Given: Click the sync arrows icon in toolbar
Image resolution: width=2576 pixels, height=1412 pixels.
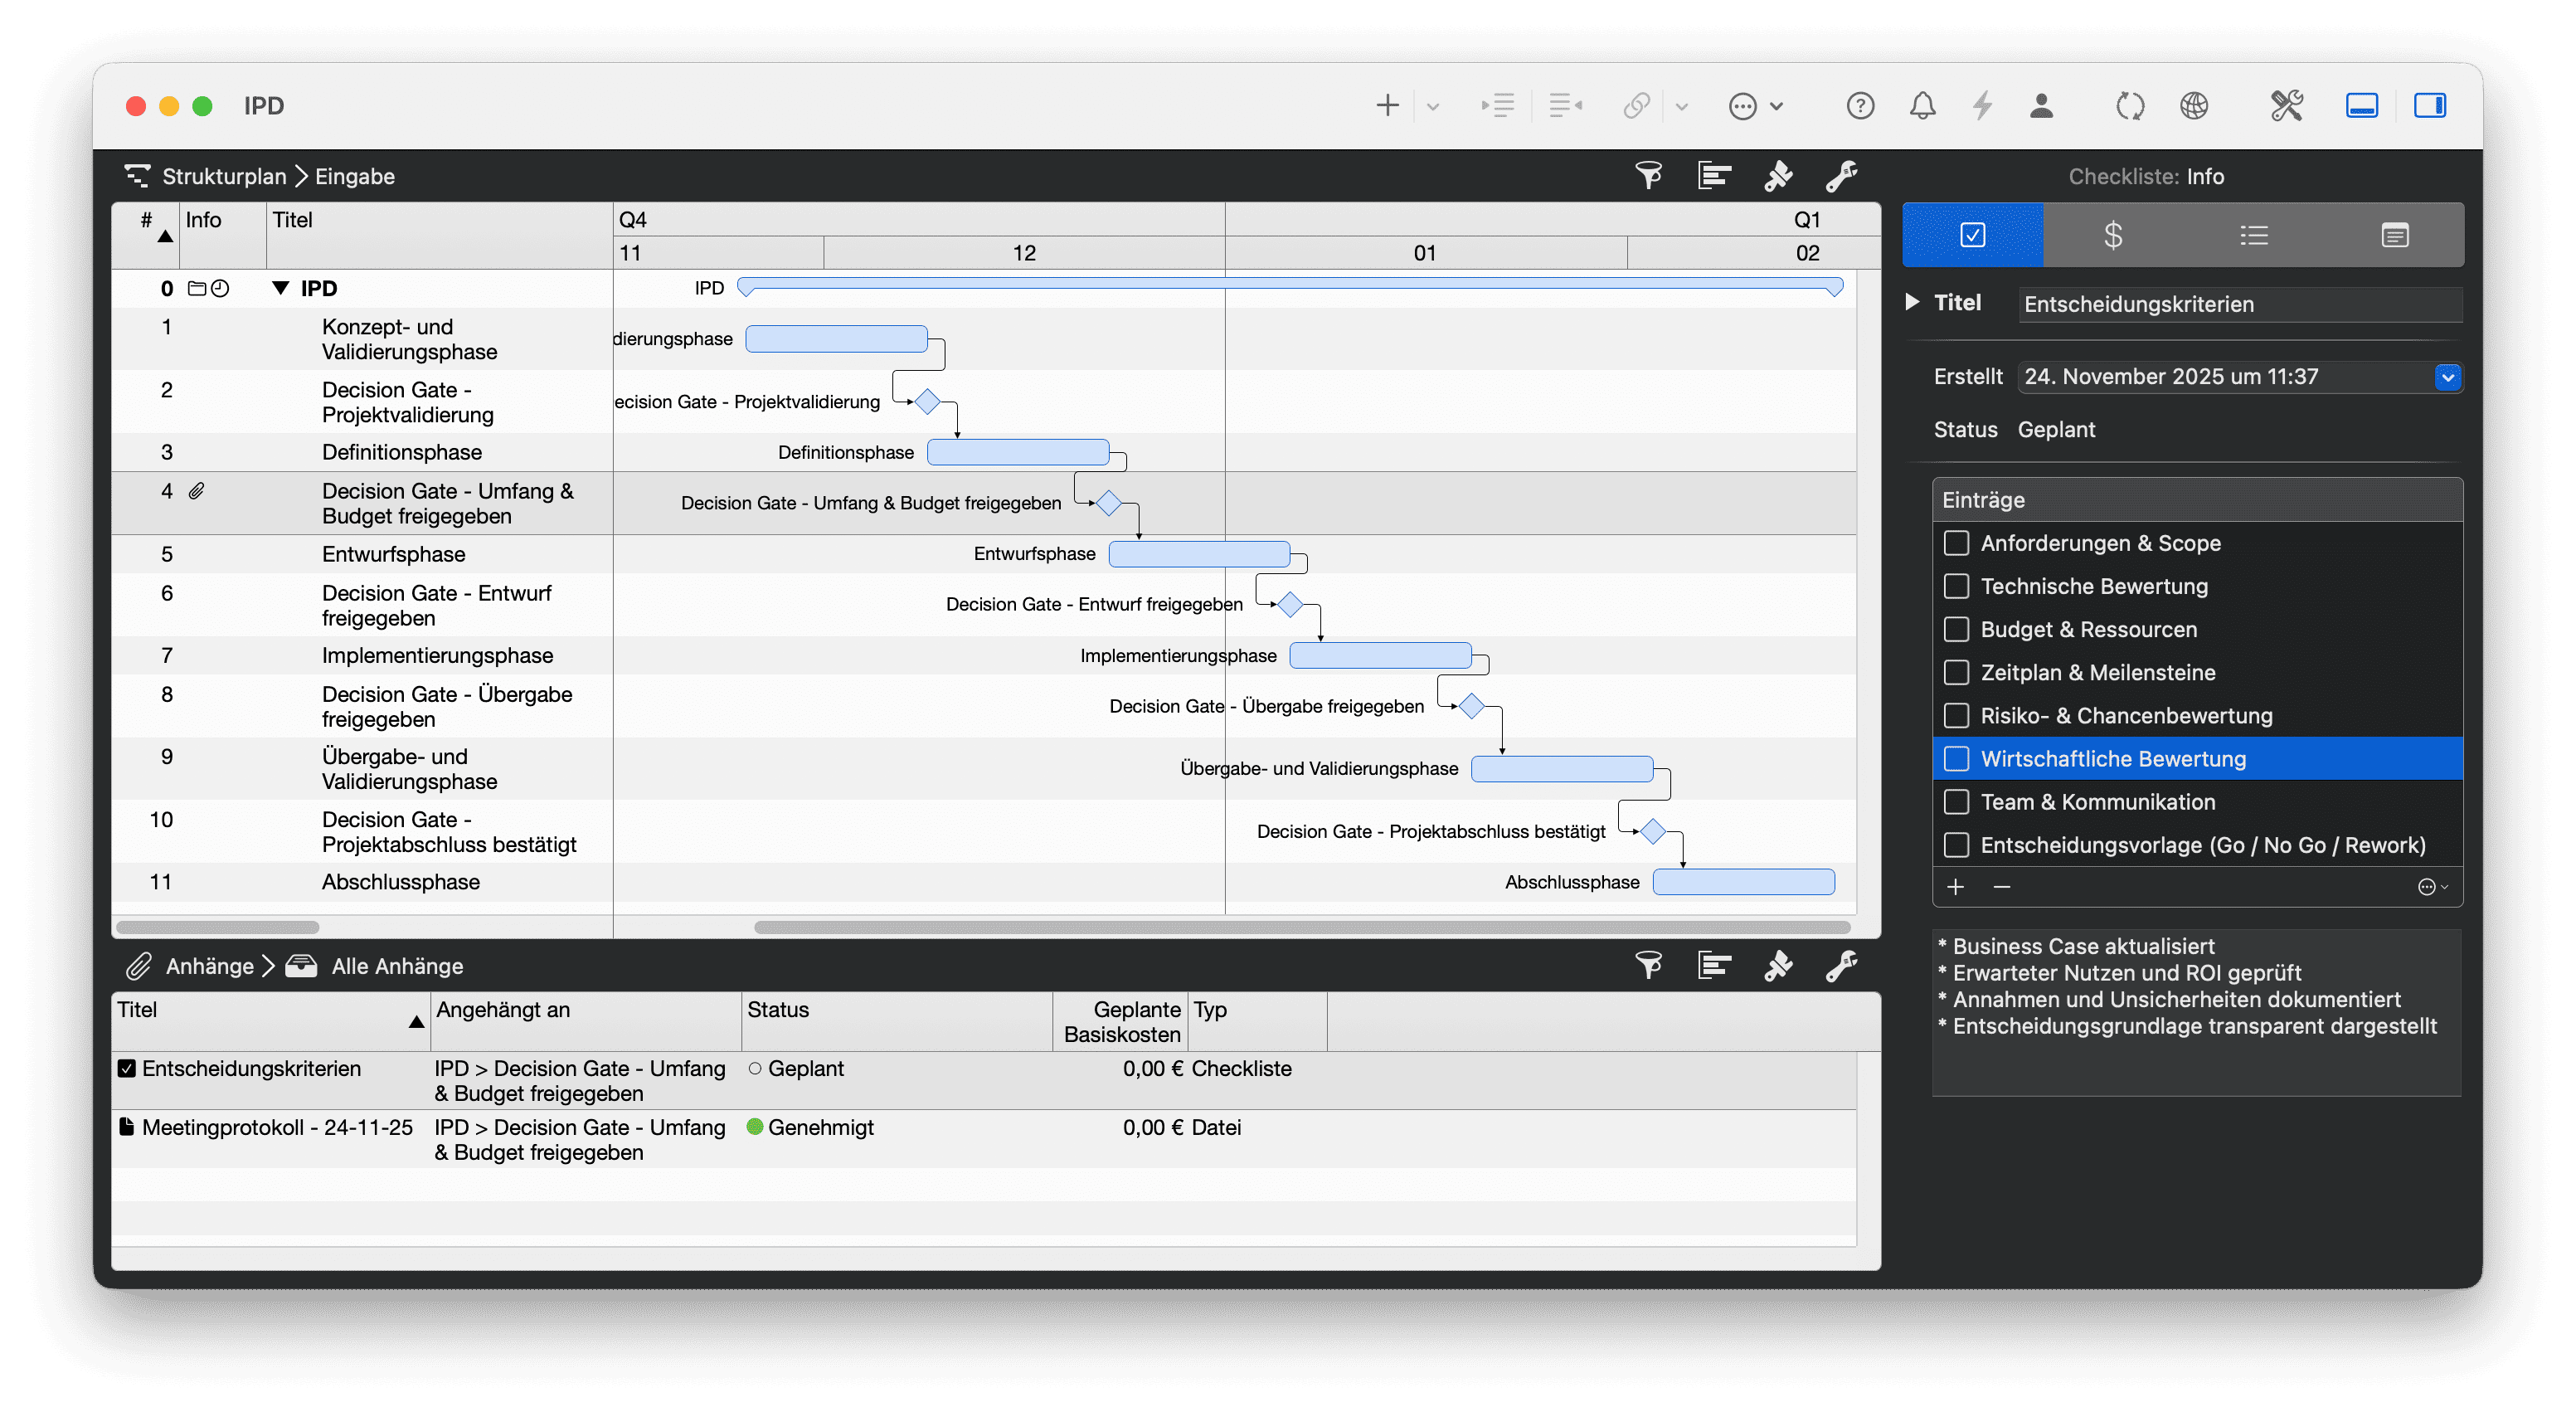Looking at the screenshot, I should (x=2130, y=106).
